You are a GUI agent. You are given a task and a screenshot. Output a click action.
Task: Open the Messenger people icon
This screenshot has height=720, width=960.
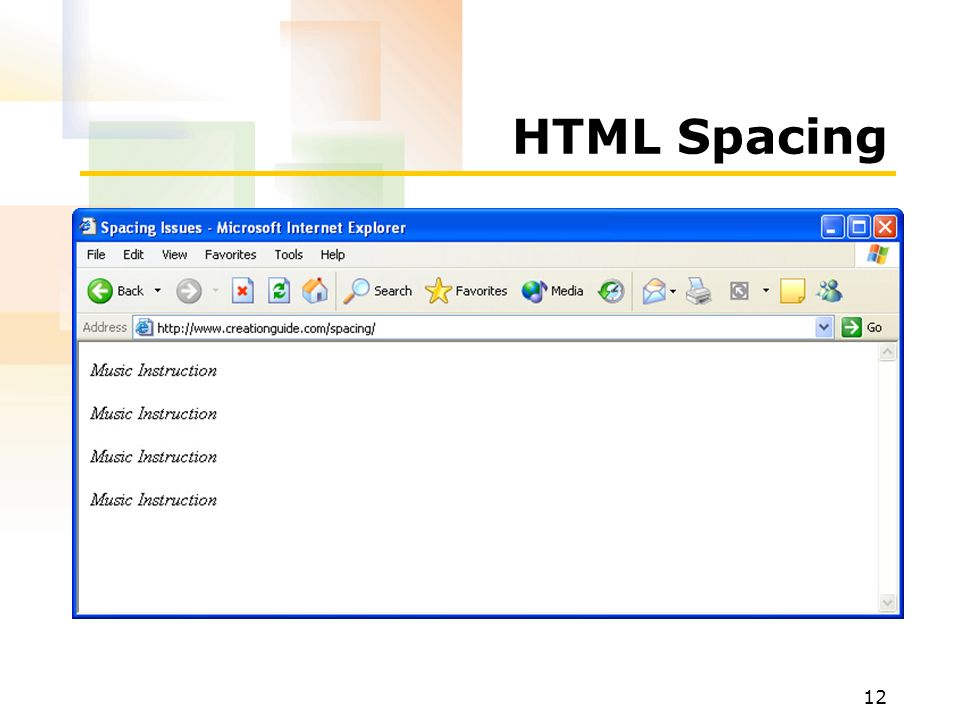830,291
